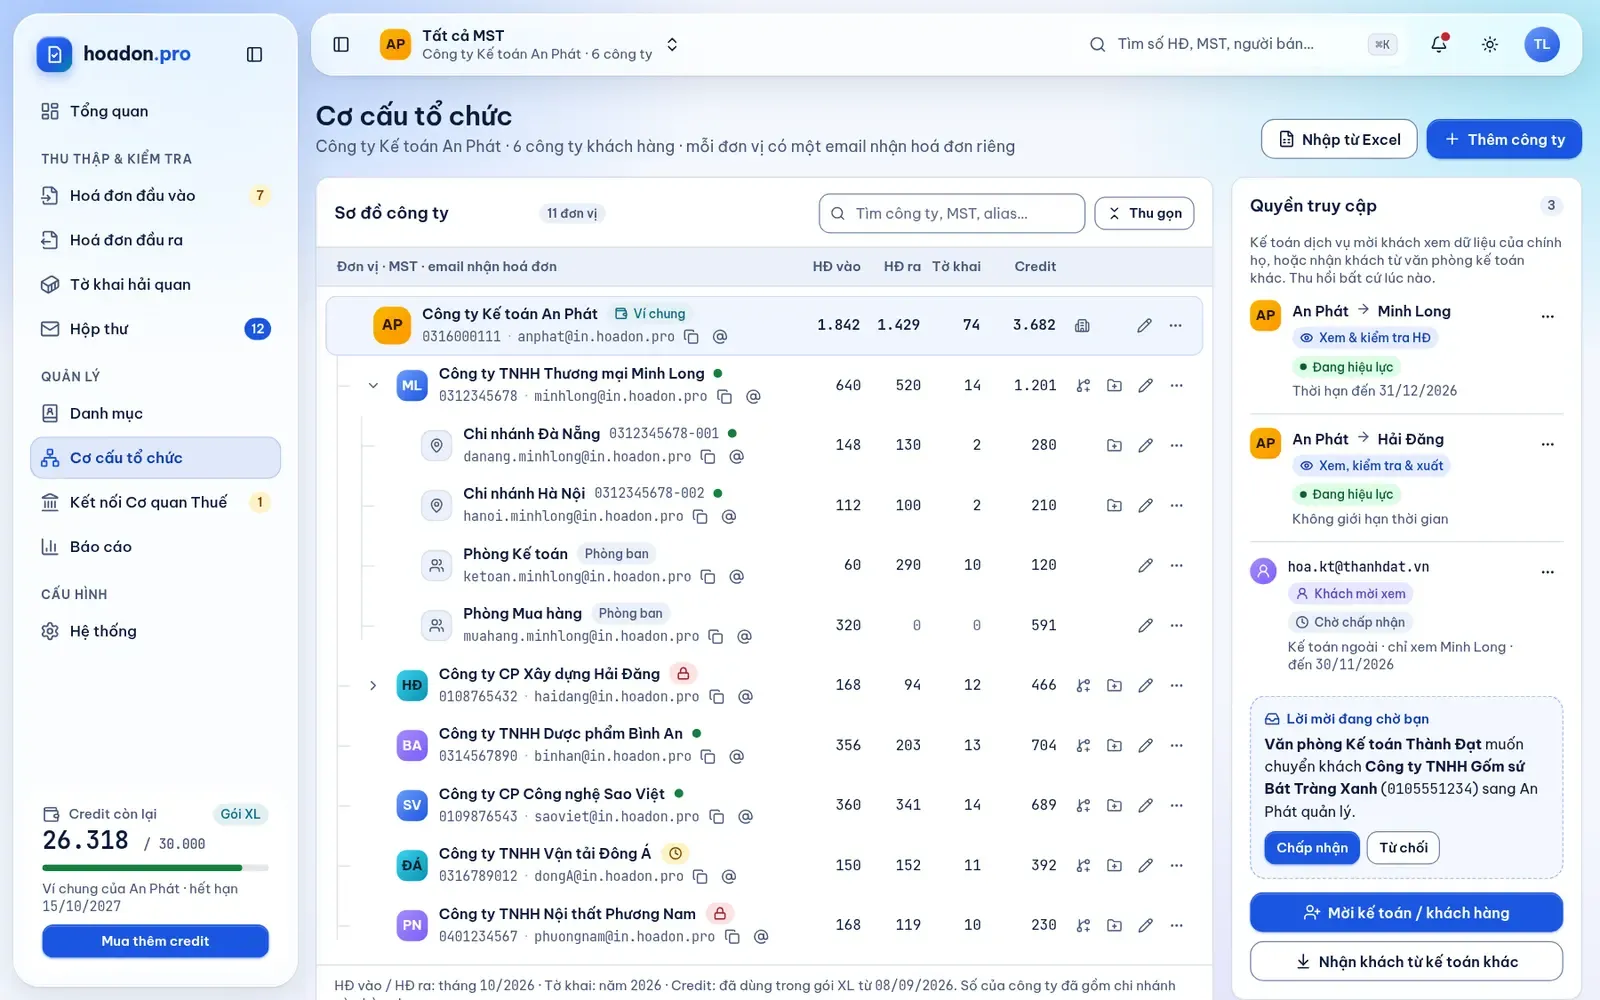Open more options for Phòng Mua hàng

coord(1176,625)
